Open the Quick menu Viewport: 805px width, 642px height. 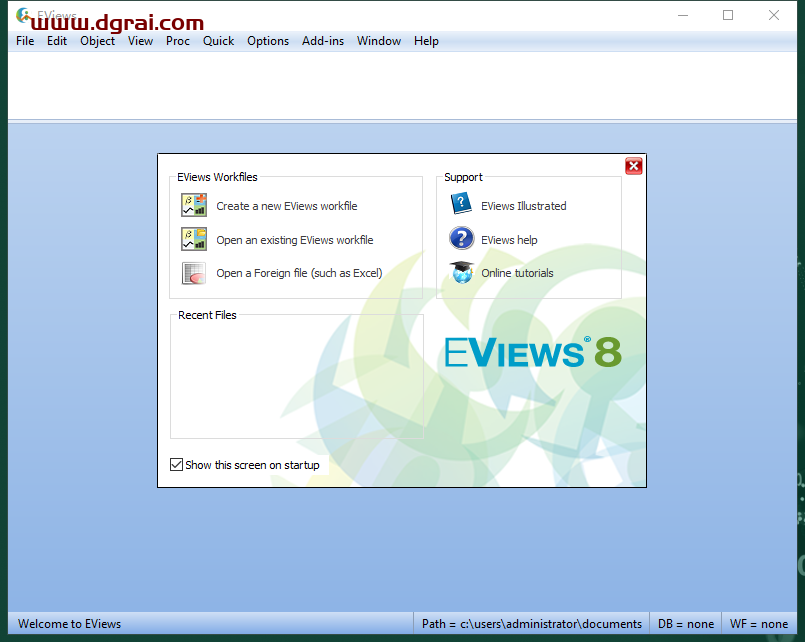(218, 41)
